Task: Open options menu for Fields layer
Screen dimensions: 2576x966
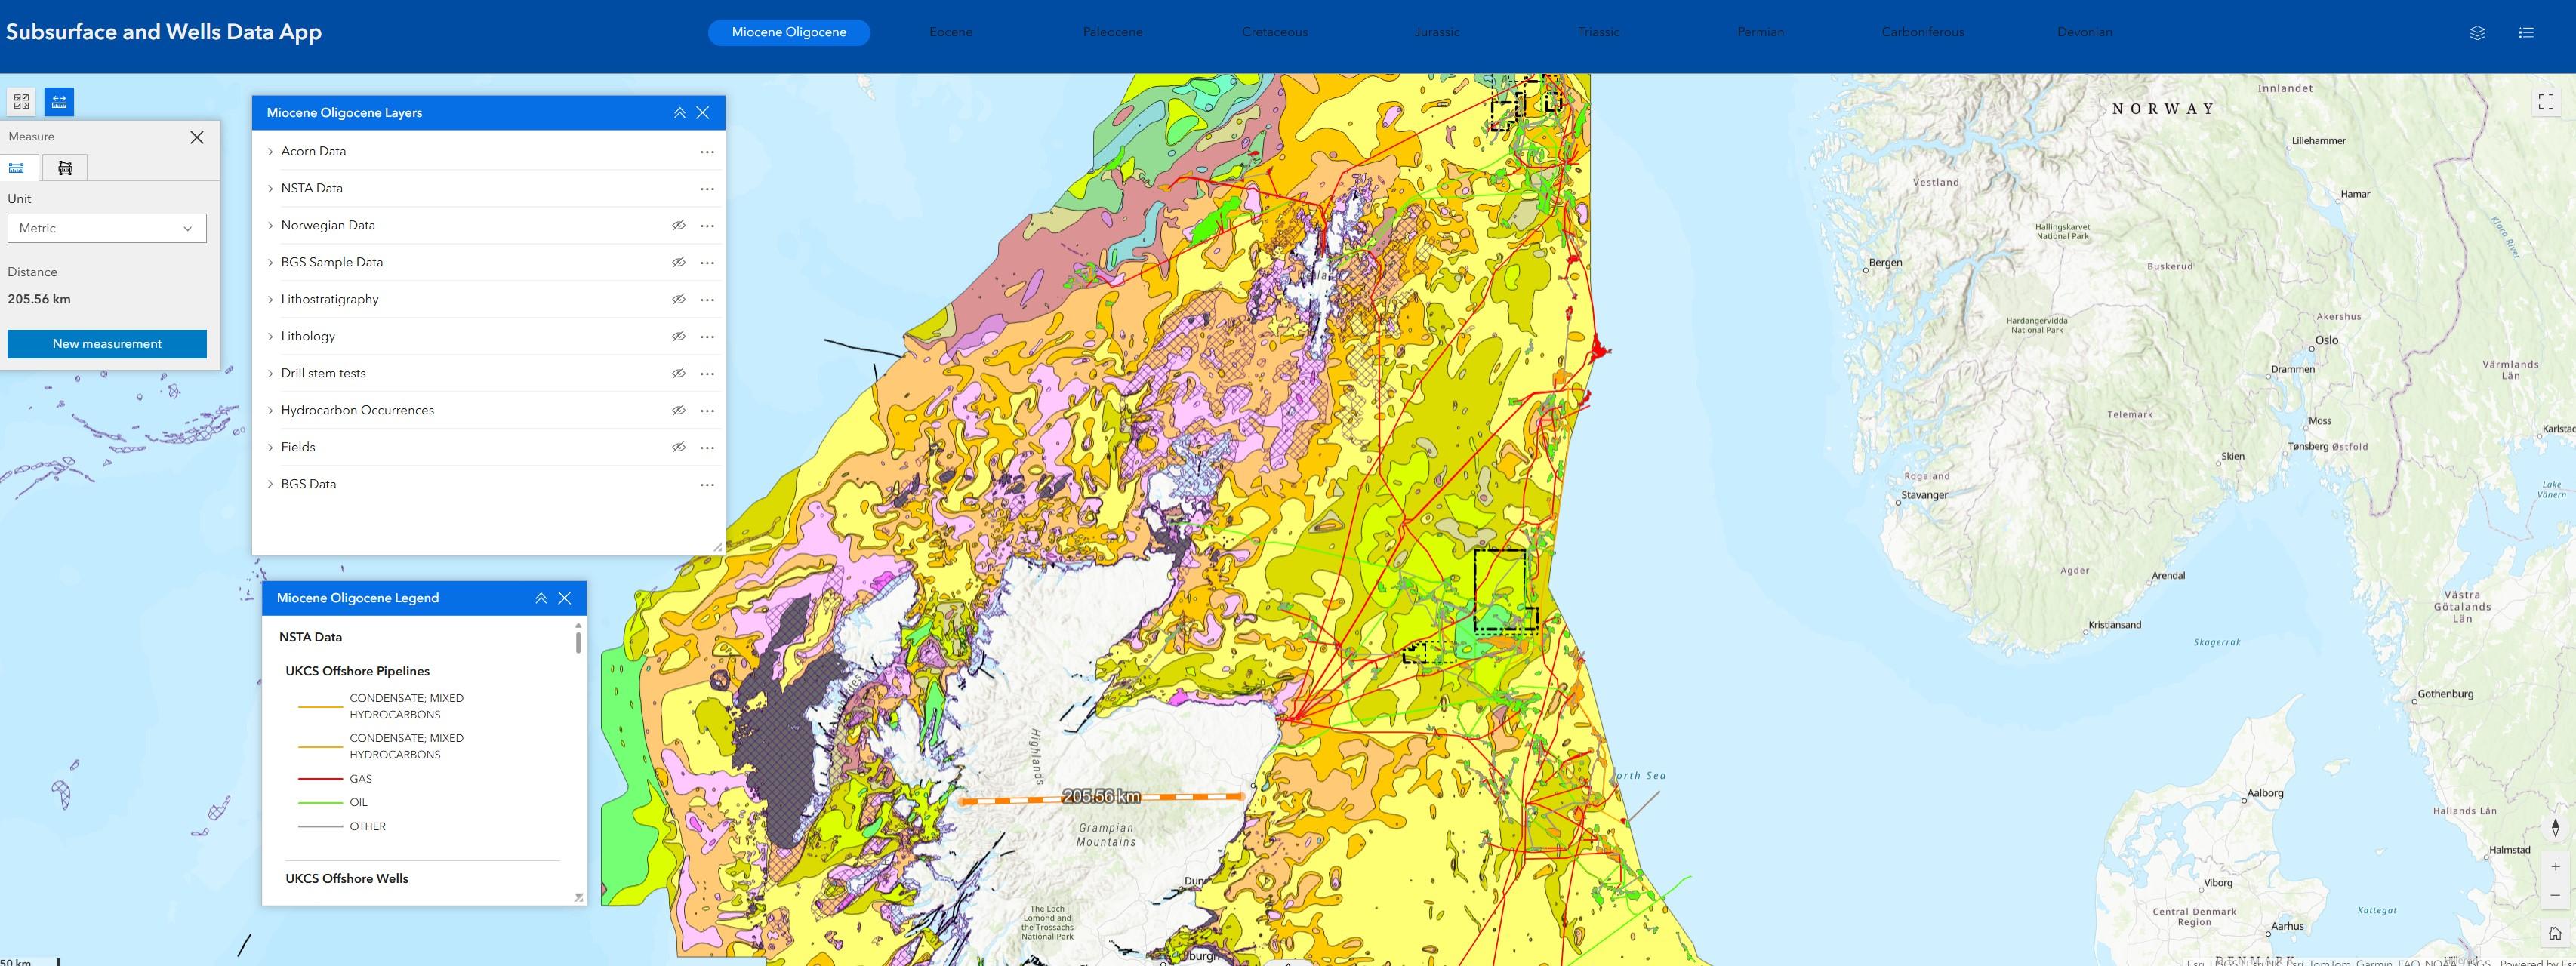Action: 707,448
